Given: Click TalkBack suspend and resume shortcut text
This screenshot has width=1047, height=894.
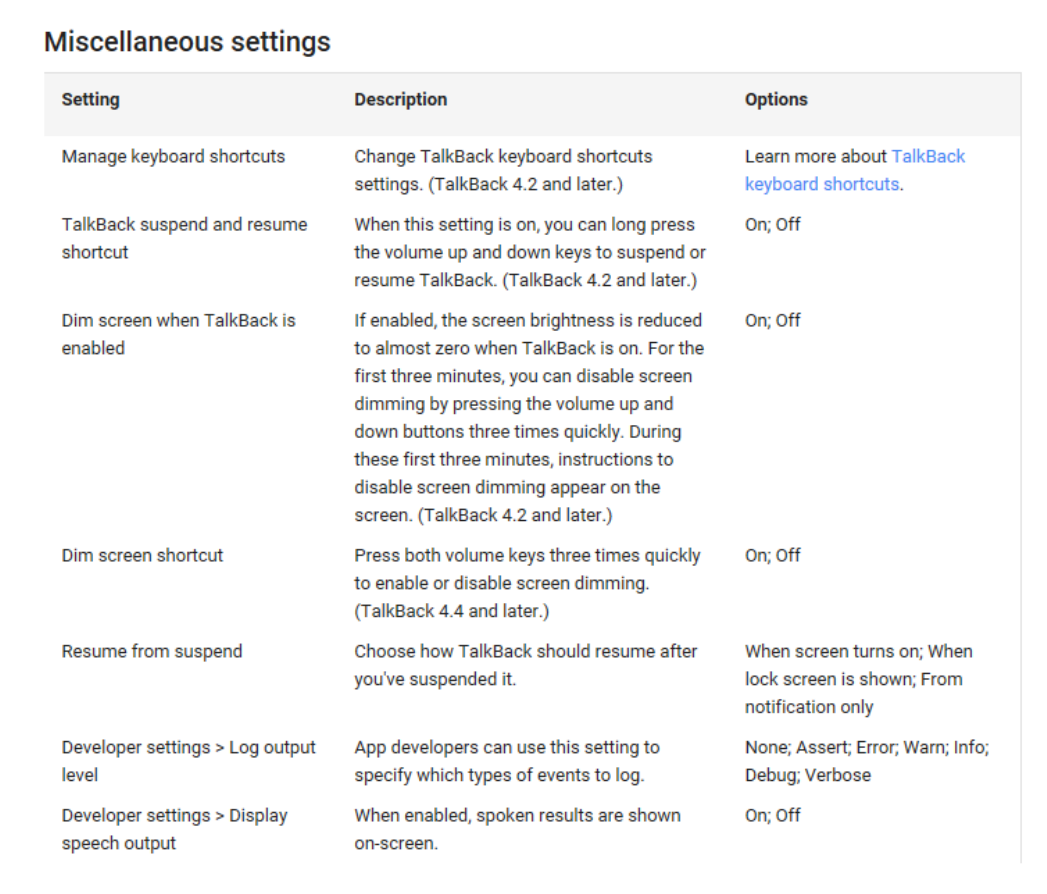Looking at the screenshot, I should (184, 238).
